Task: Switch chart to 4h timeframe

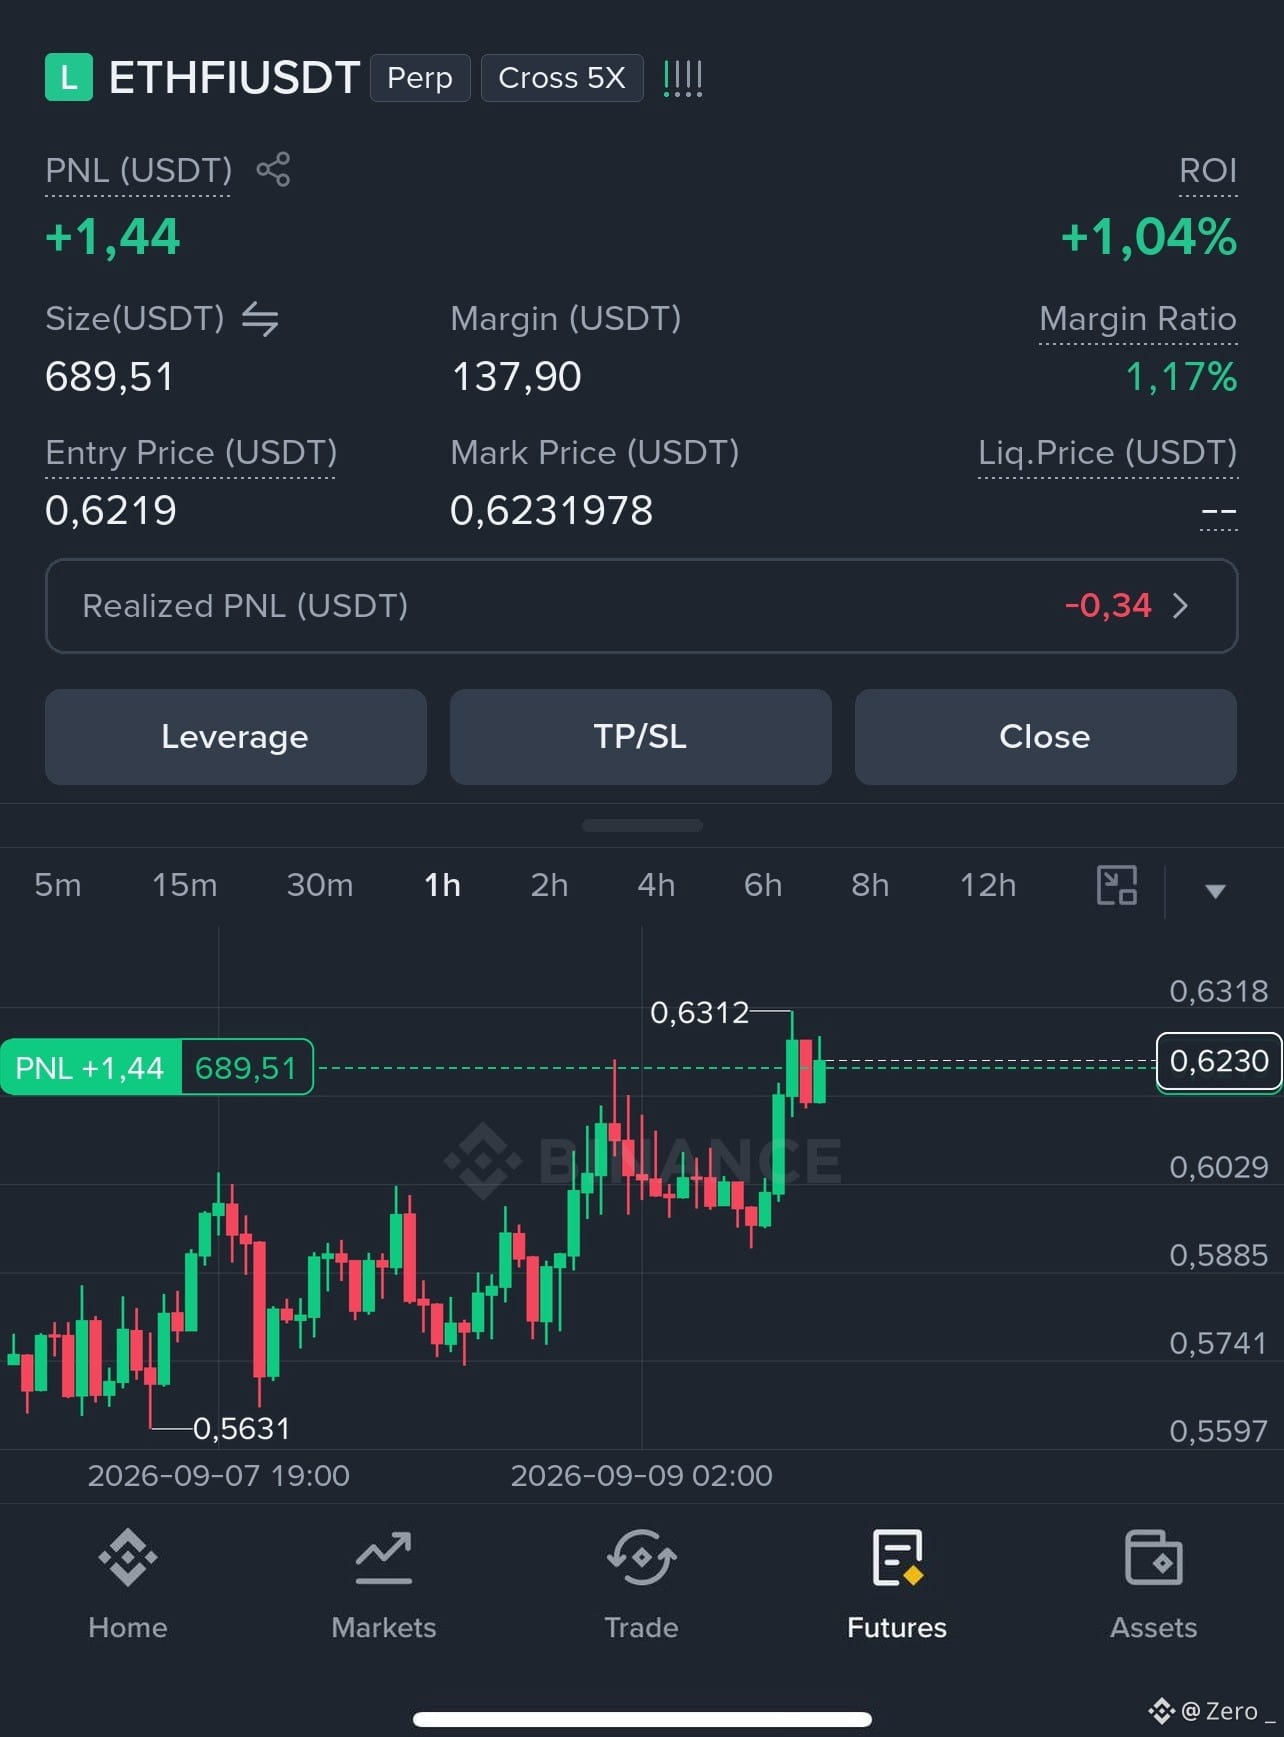Action: click(x=656, y=885)
